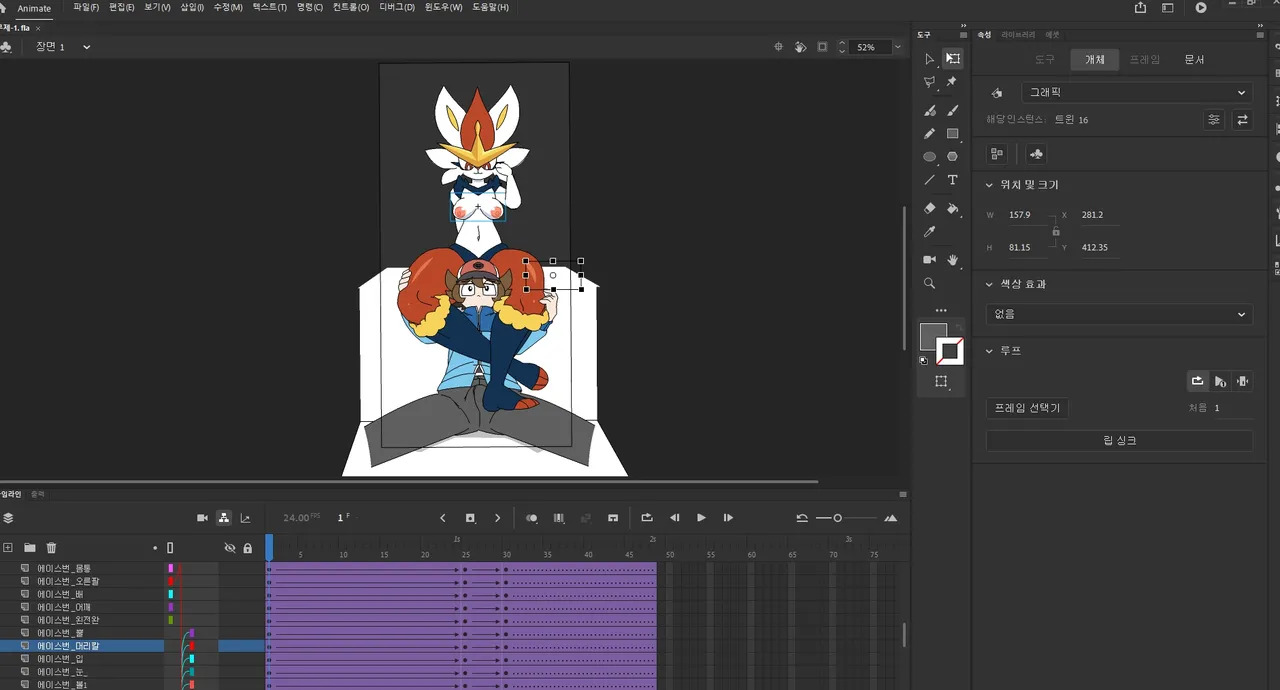The height and width of the screenshot is (690, 1280).
Task: Click the 립 싱크 button
Action: [x=1119, y=440]
